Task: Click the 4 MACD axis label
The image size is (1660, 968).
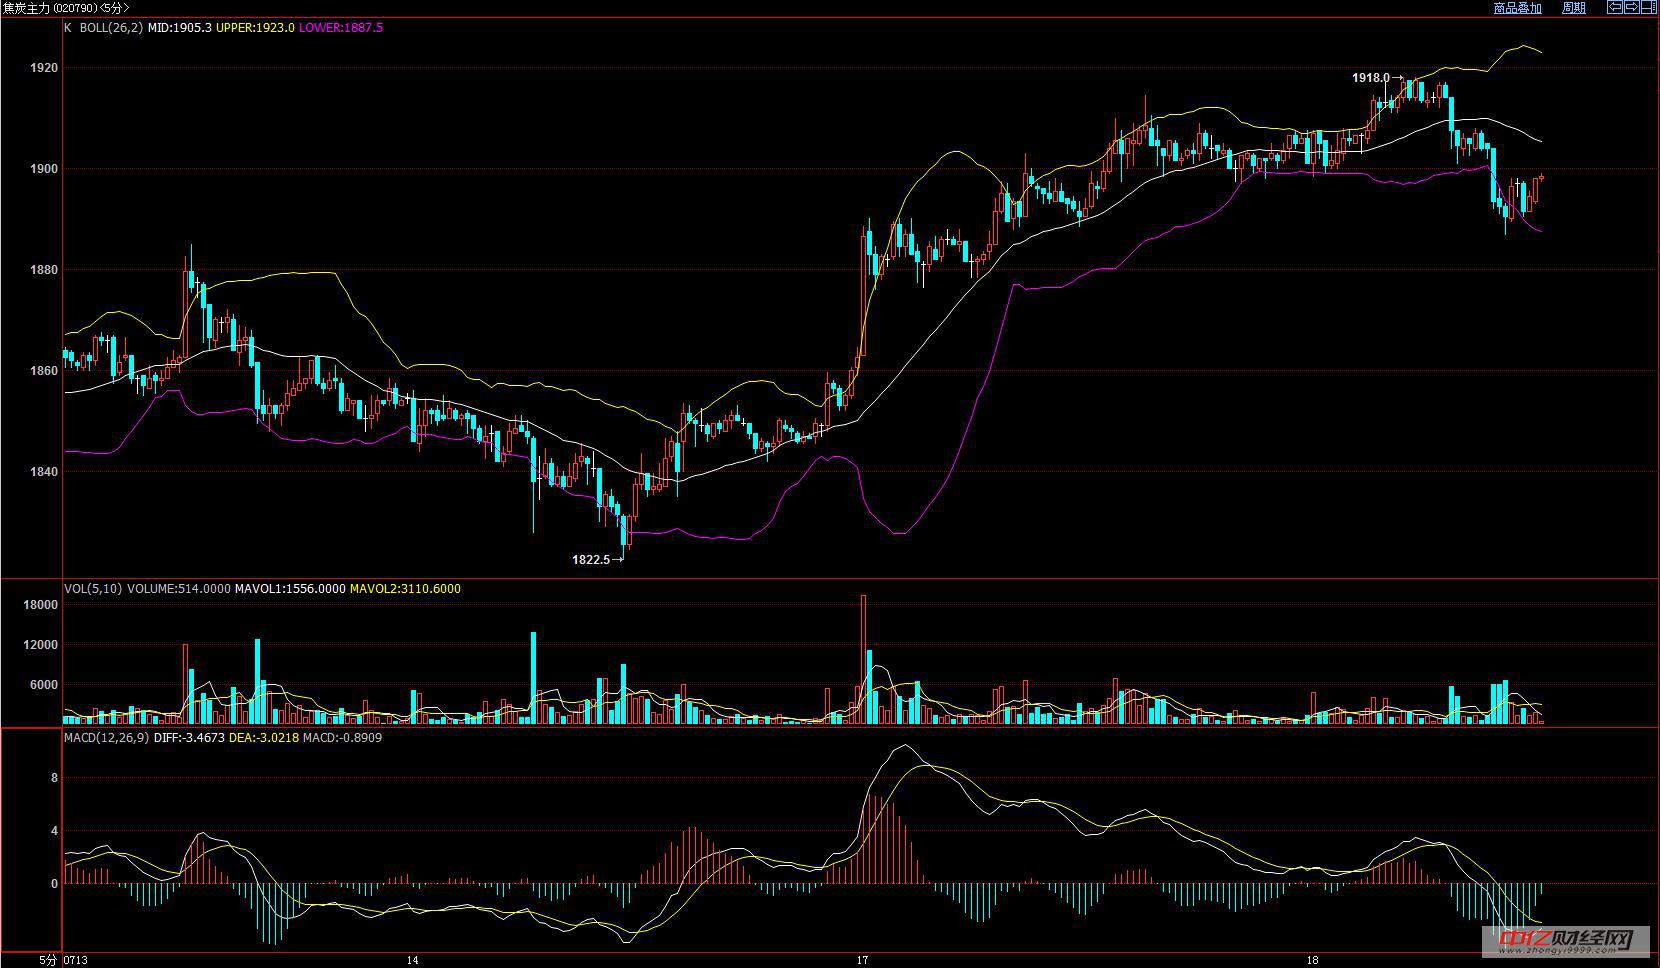Action: tap(54, 831)
